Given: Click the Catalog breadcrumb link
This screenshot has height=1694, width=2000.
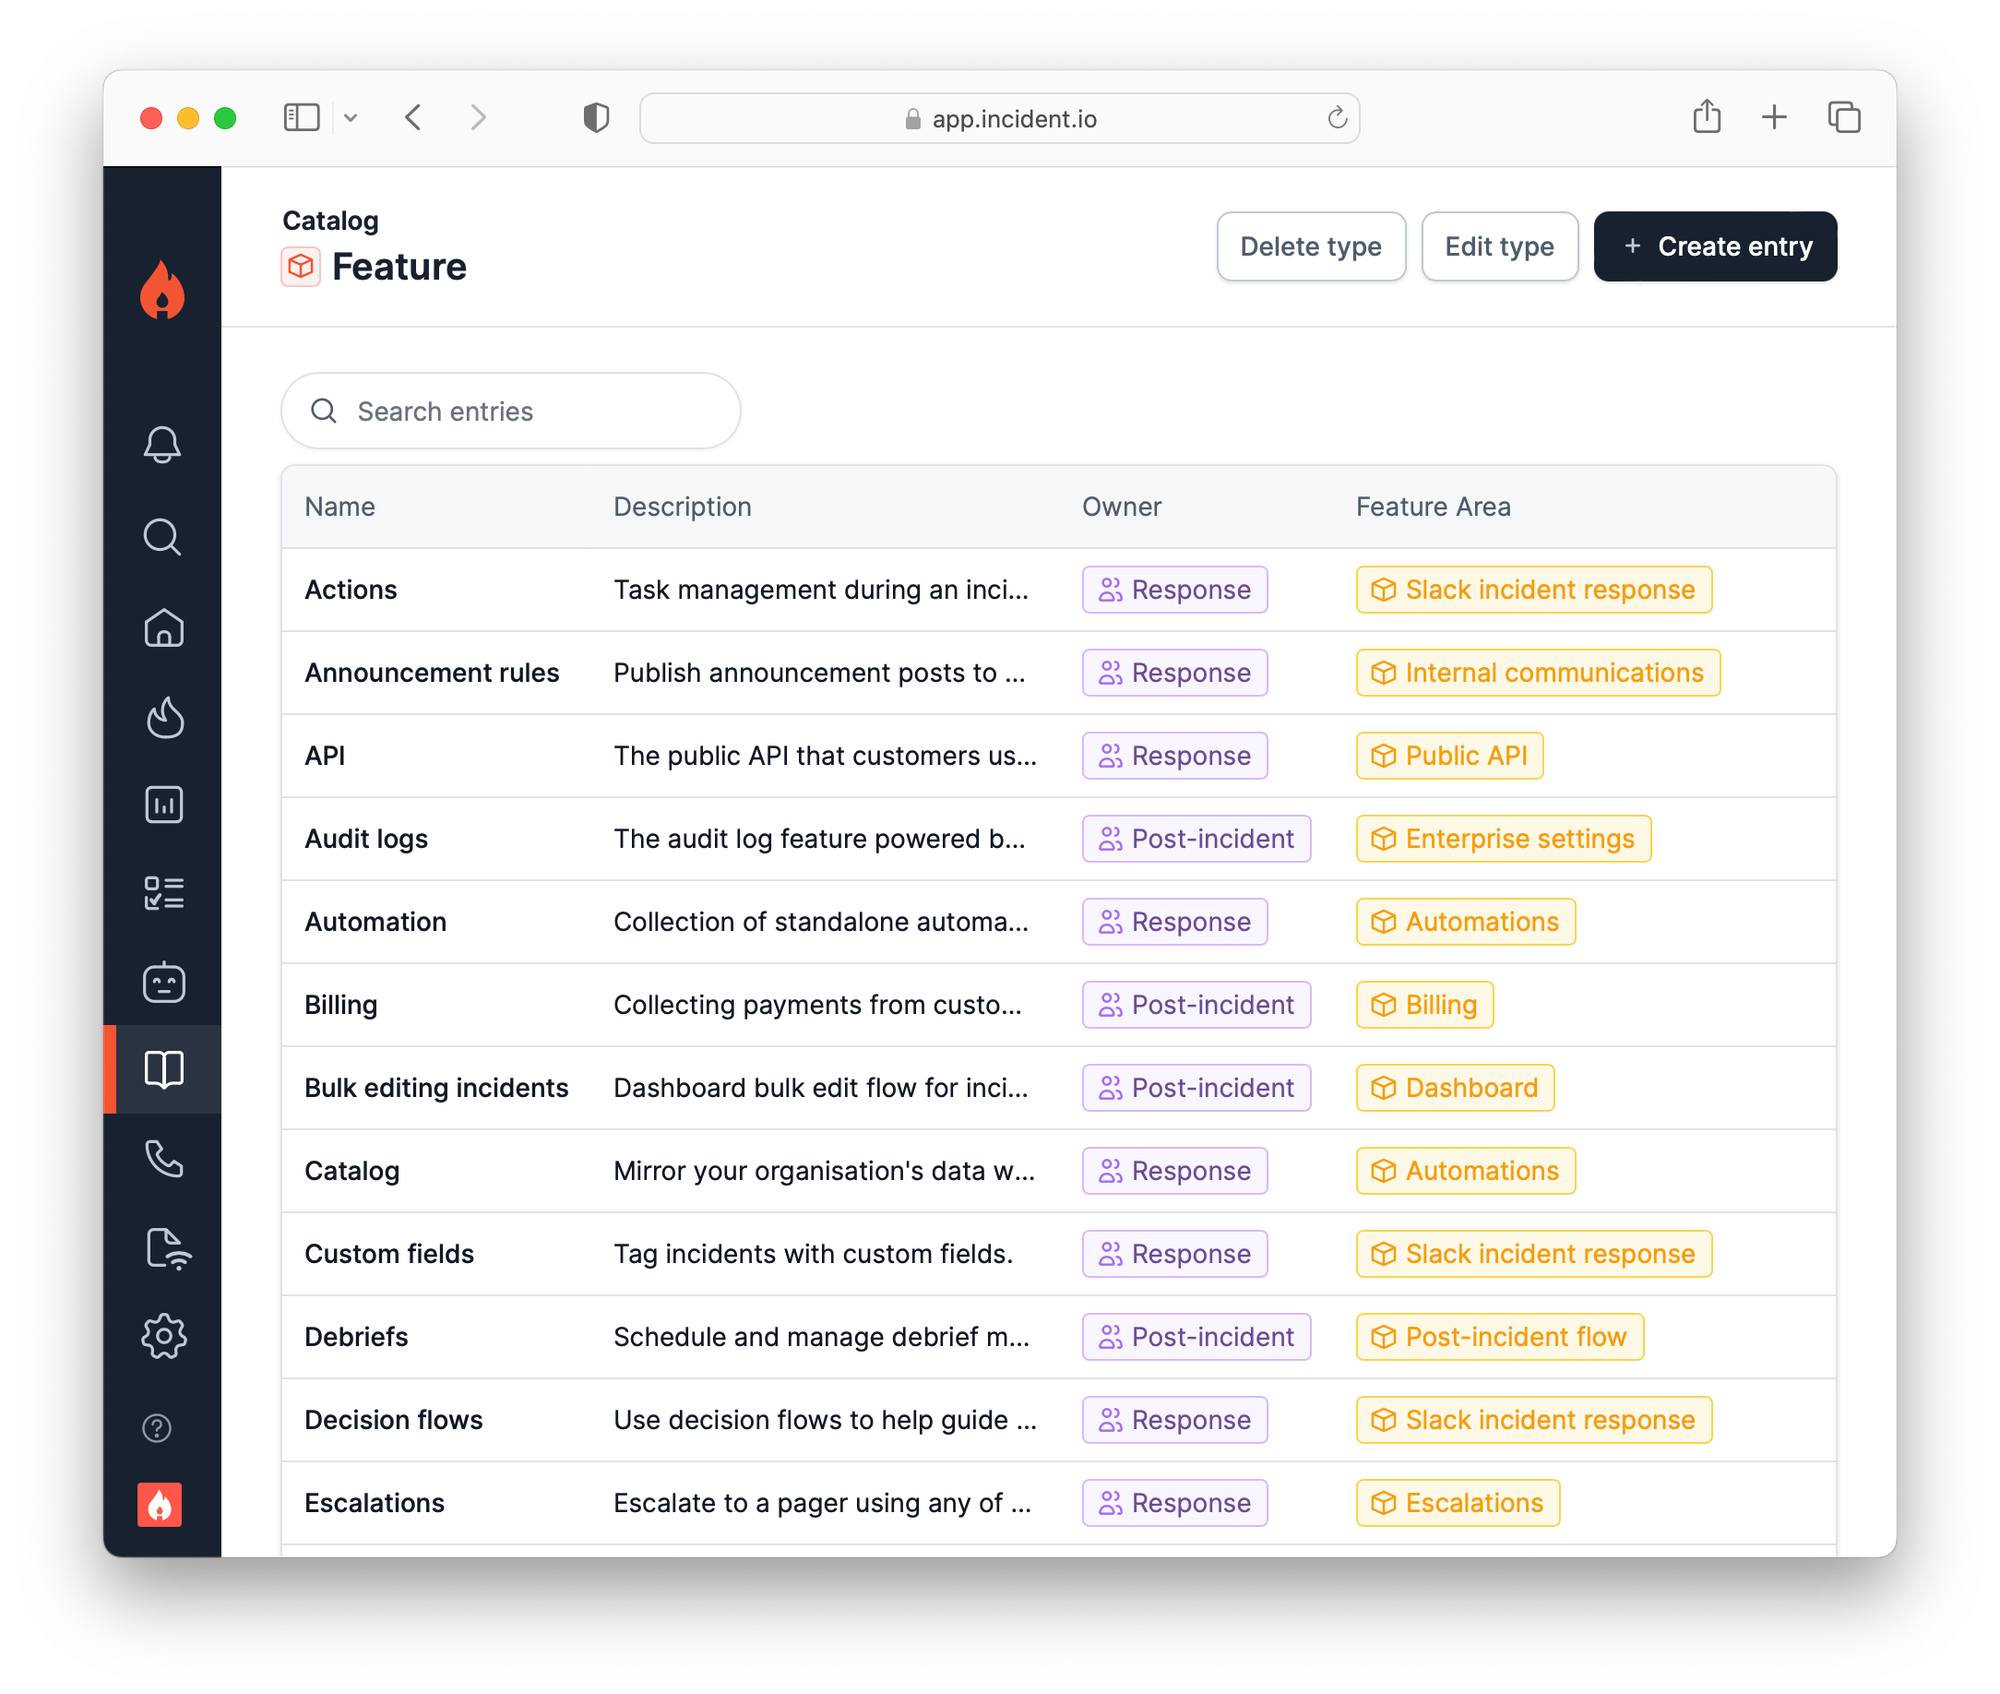Looking at the screenshot, I should (330, 220).
